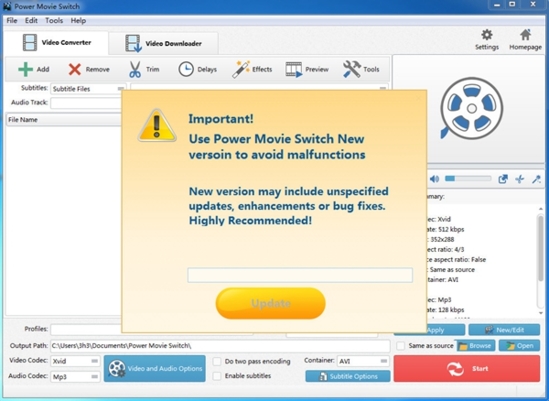Click the red Start button

coord(467,368)
